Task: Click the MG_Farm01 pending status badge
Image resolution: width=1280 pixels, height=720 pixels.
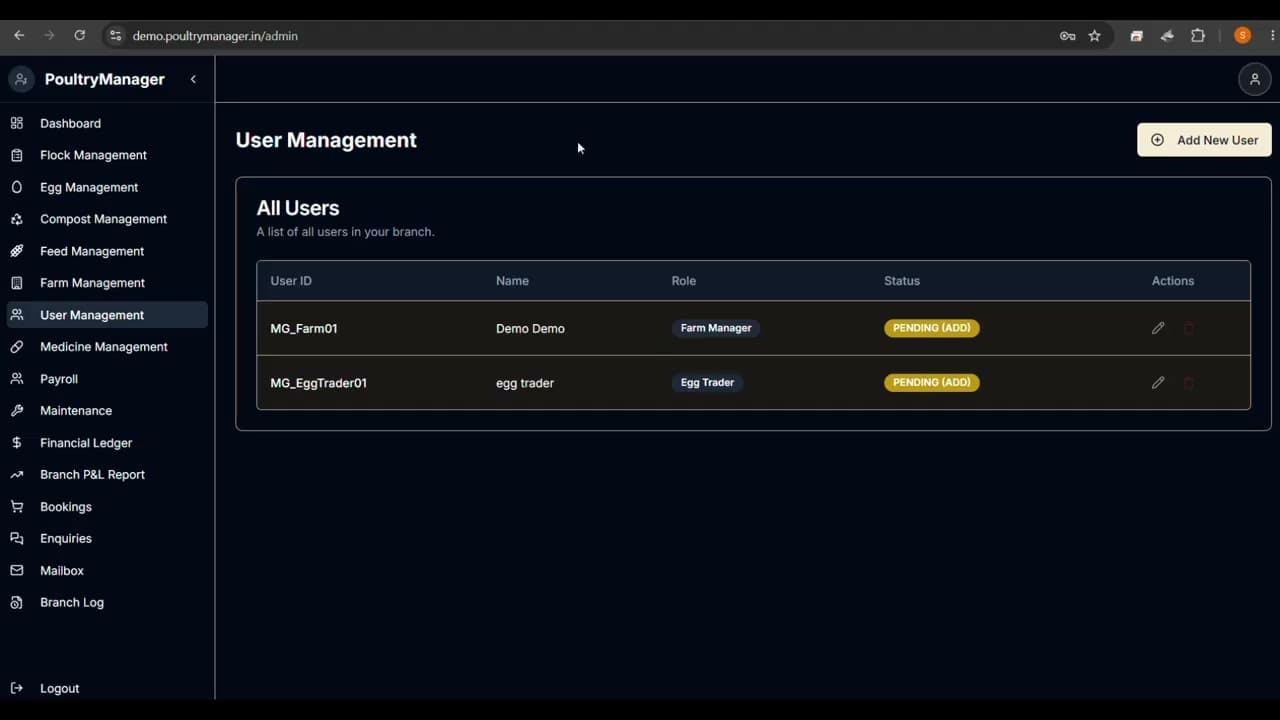Action: click(932, 328)
